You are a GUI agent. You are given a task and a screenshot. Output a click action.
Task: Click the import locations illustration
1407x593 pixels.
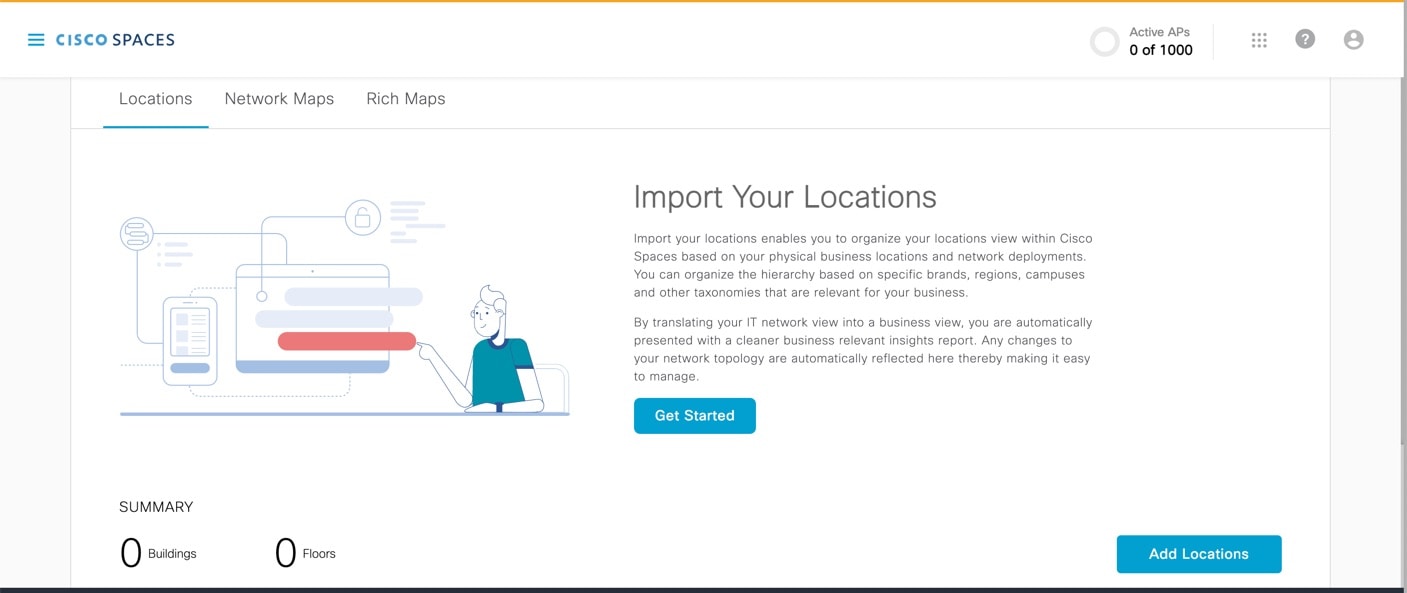click(x=344, y=308)
